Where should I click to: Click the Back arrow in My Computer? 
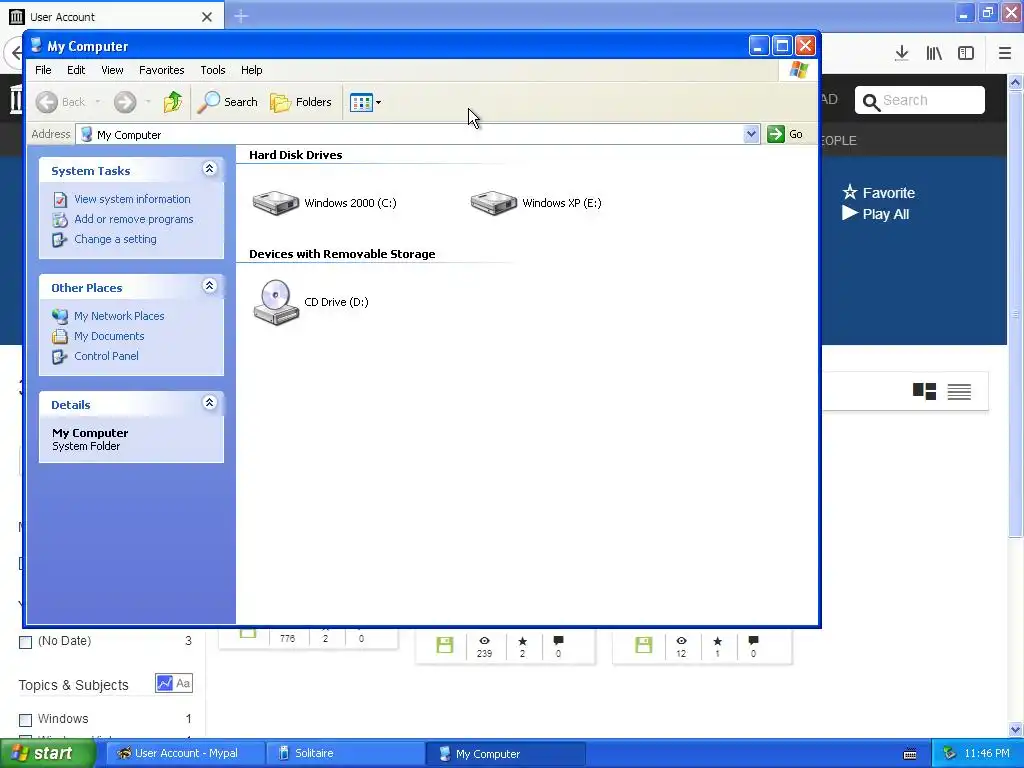coord(47,102)
